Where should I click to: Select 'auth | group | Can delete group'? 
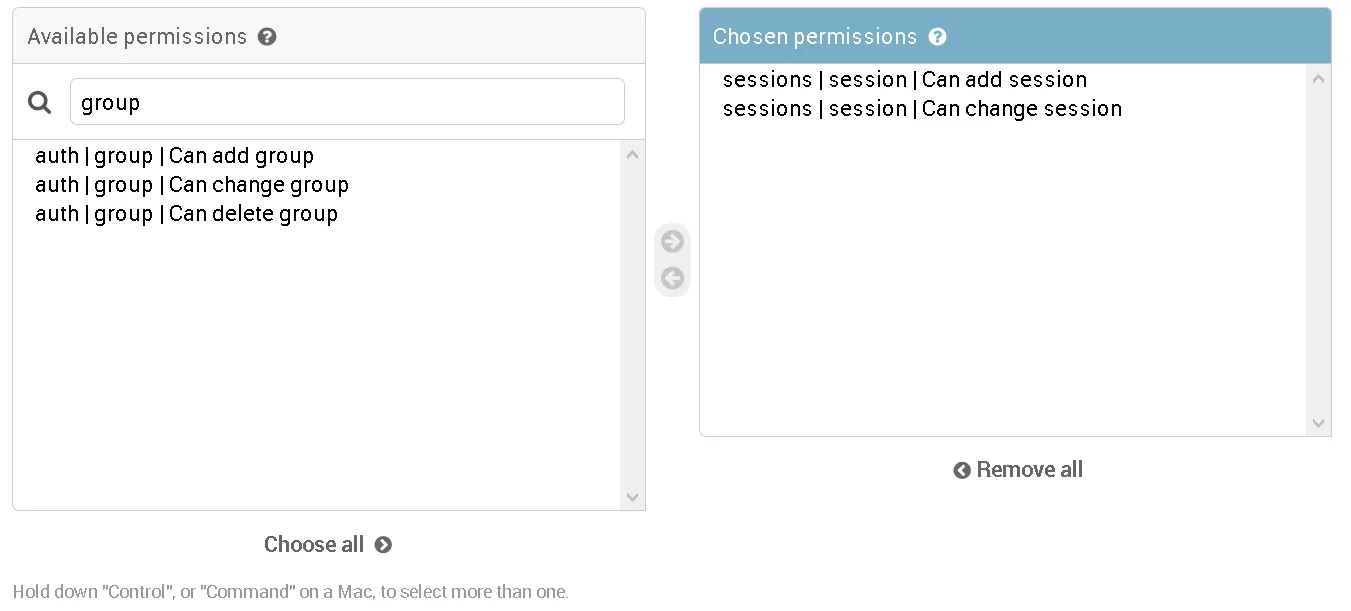point(186,214)
